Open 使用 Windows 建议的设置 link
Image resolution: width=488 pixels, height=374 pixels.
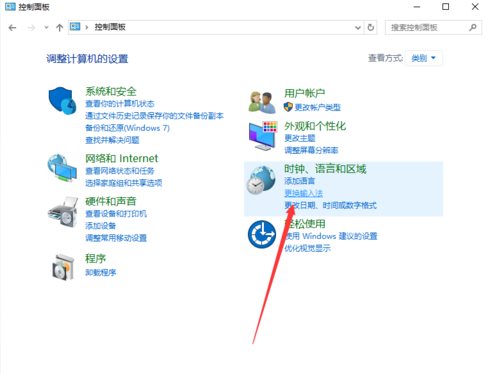pyautogui.click(x=331, y=236)
